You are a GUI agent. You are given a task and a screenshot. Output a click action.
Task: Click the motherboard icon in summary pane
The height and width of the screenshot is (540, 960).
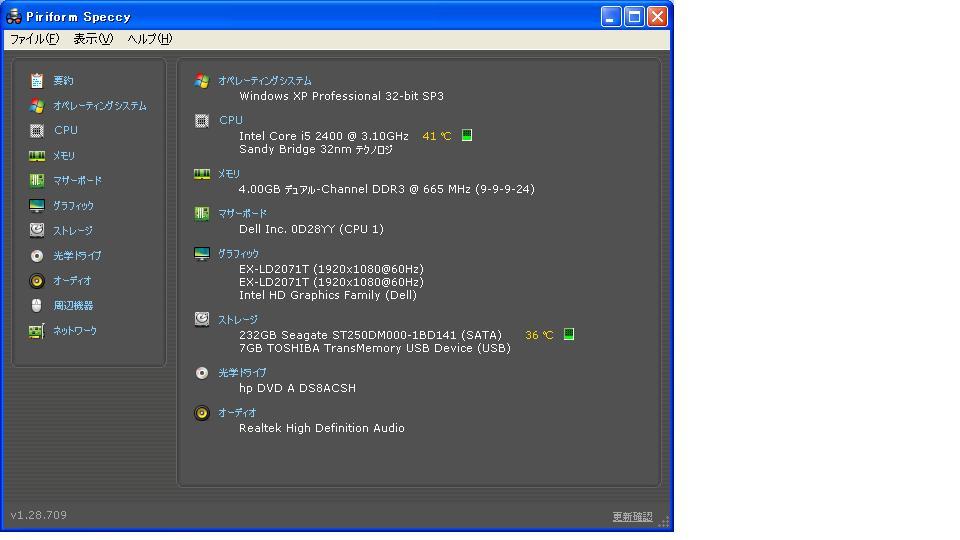201,214
